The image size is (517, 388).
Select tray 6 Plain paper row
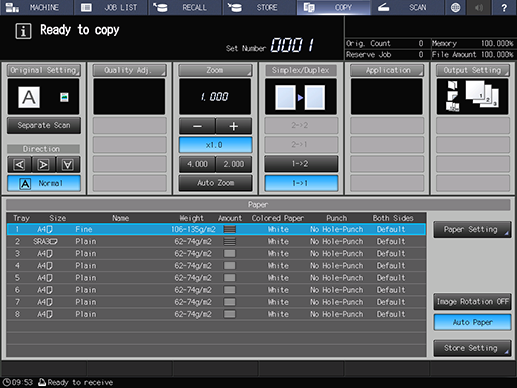click(x=216, y=290)
